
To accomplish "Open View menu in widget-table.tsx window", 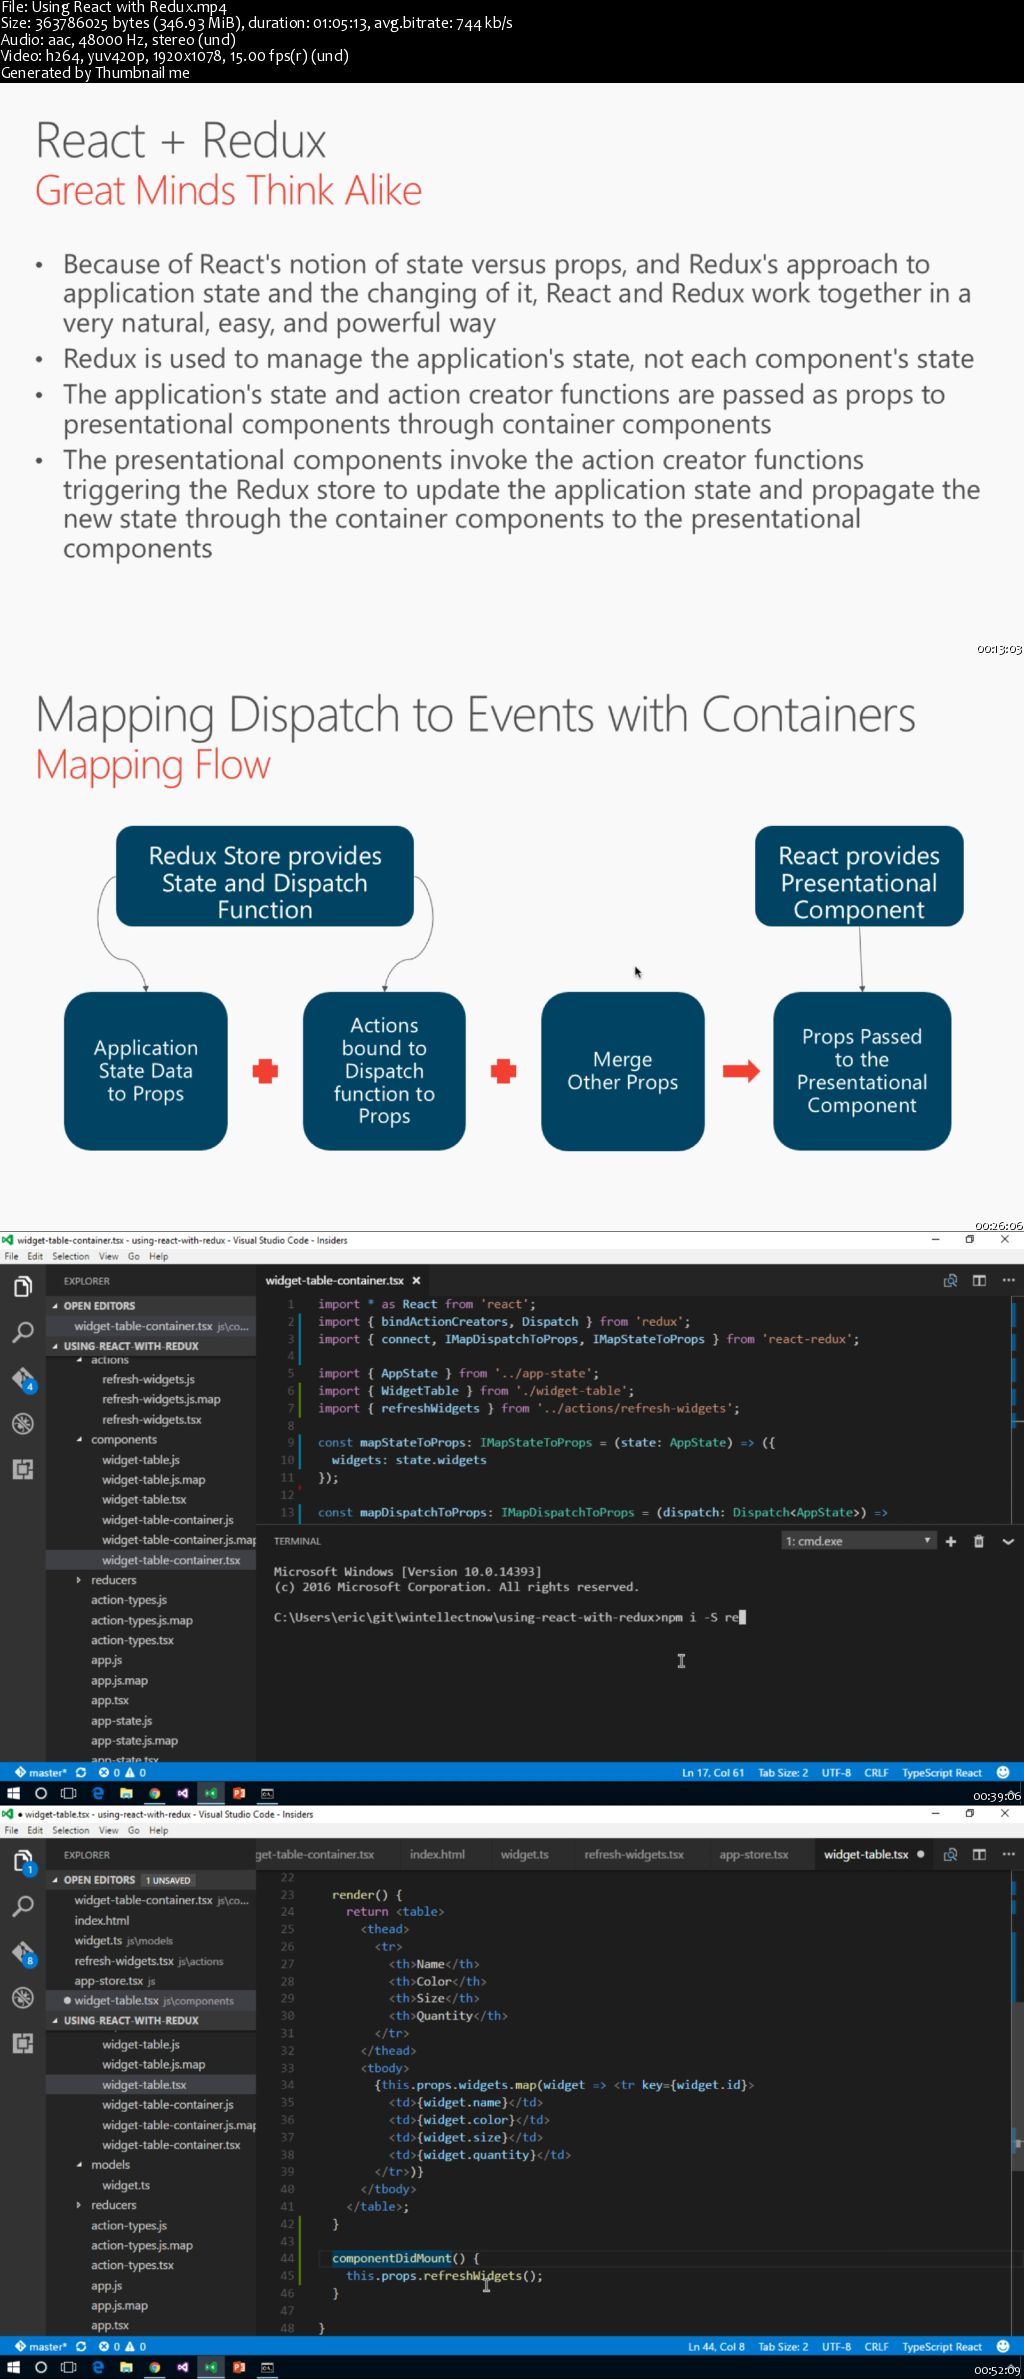I will tap(109, 1830).
